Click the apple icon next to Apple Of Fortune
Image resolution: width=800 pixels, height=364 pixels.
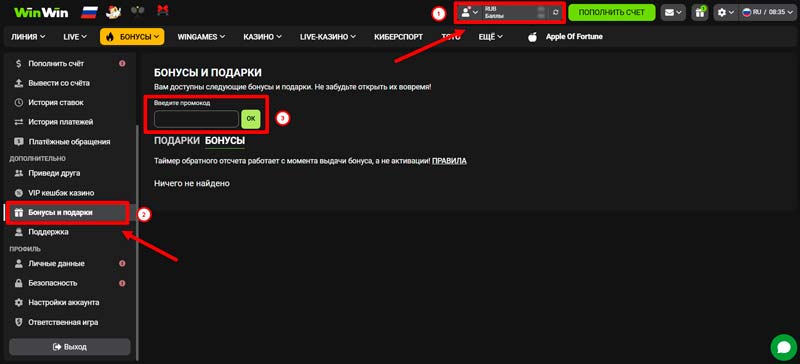[533, 37]
